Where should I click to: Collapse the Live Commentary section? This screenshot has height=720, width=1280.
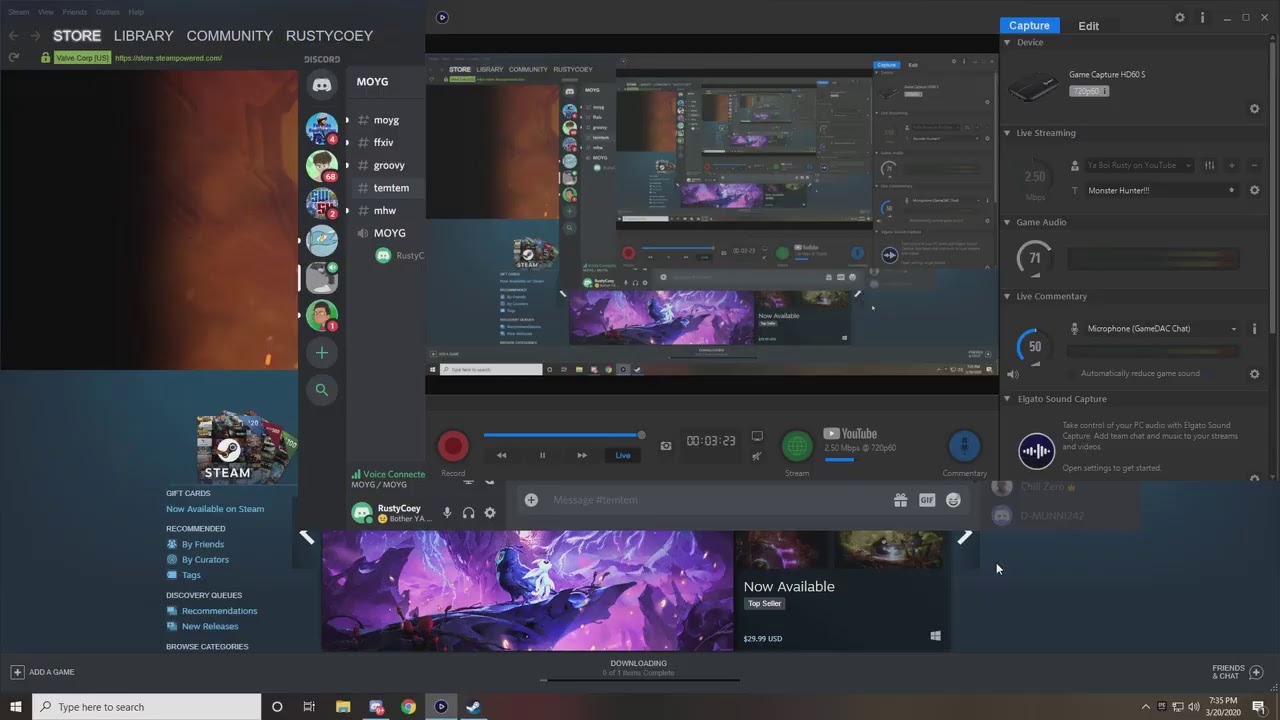[1007, 297]
